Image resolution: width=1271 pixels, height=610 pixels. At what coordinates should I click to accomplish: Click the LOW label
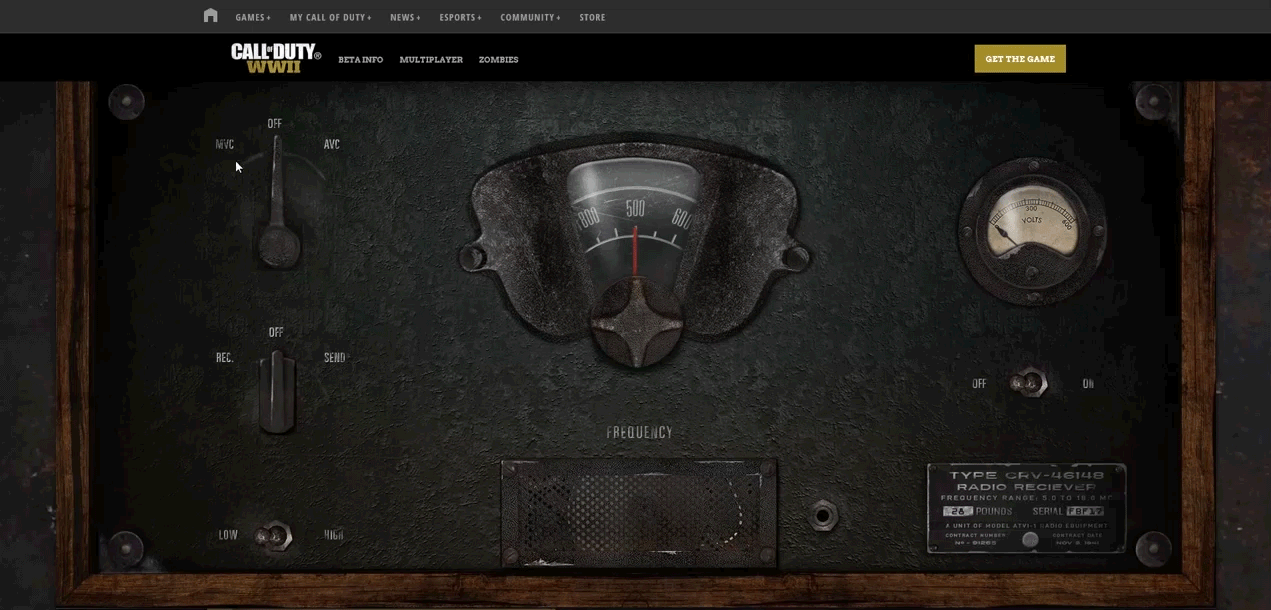228,535
